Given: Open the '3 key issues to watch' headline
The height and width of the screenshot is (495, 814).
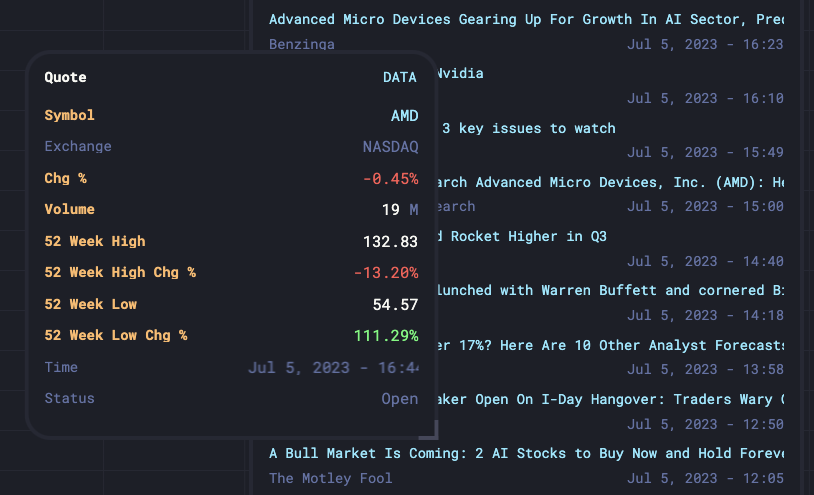Looking at the screenshot, I should click(x=528, y=128).
